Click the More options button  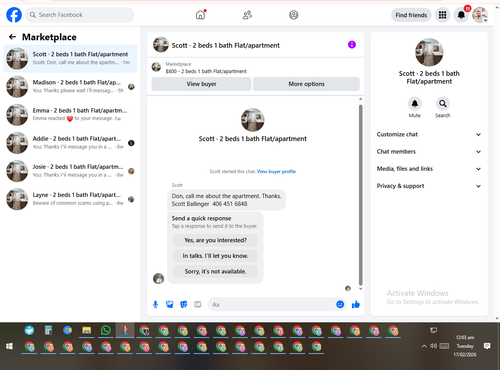click(x=306, y=84)
